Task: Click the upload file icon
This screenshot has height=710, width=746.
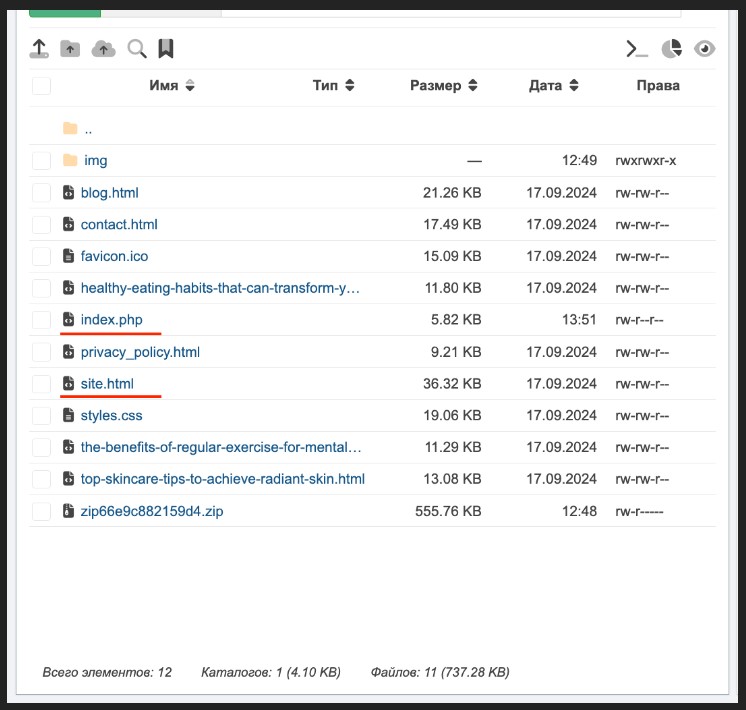Action: (39, 48)
